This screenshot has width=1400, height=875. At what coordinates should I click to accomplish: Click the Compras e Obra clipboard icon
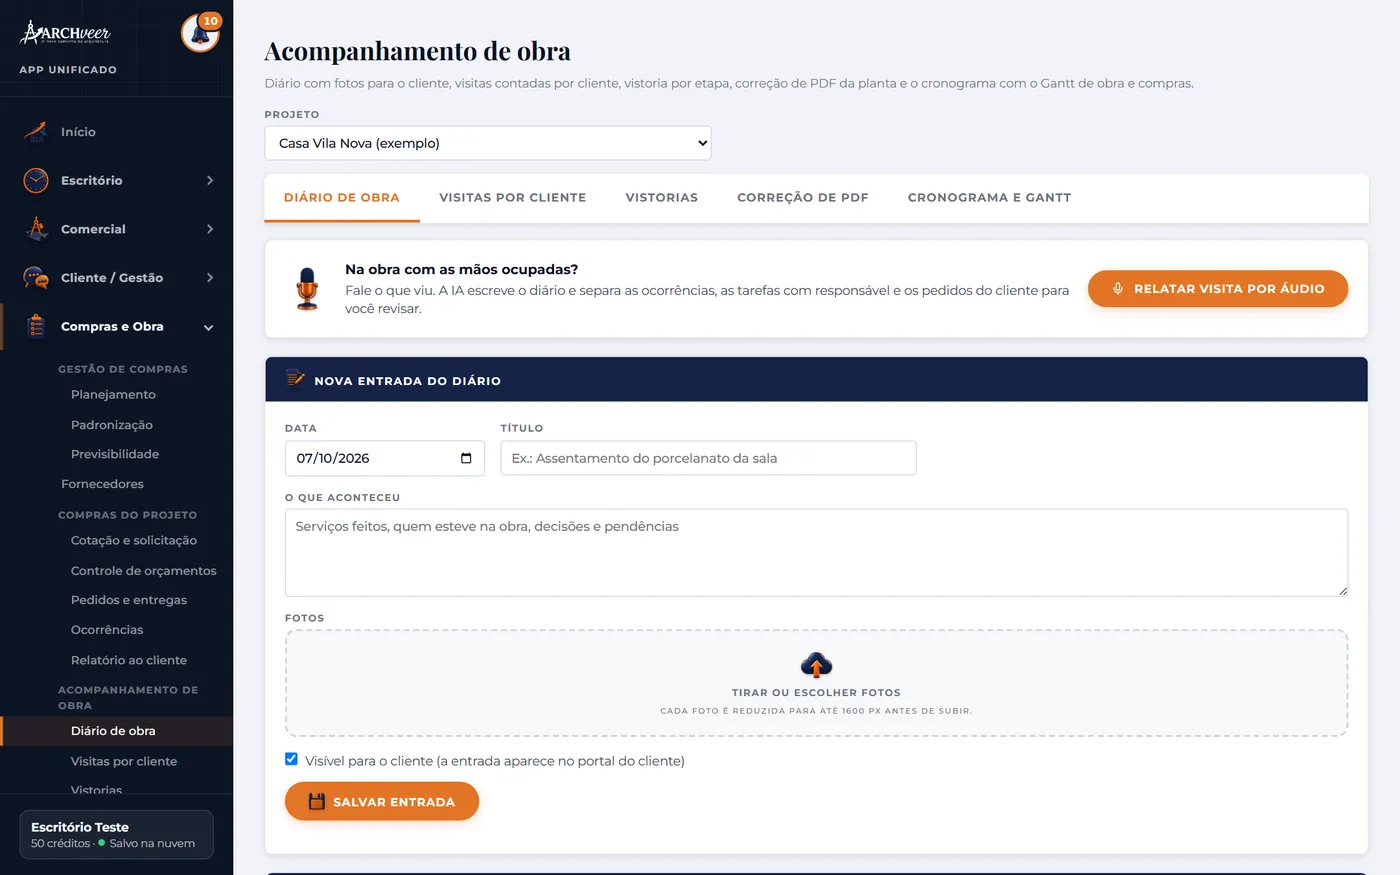click(x=36, y=327)
